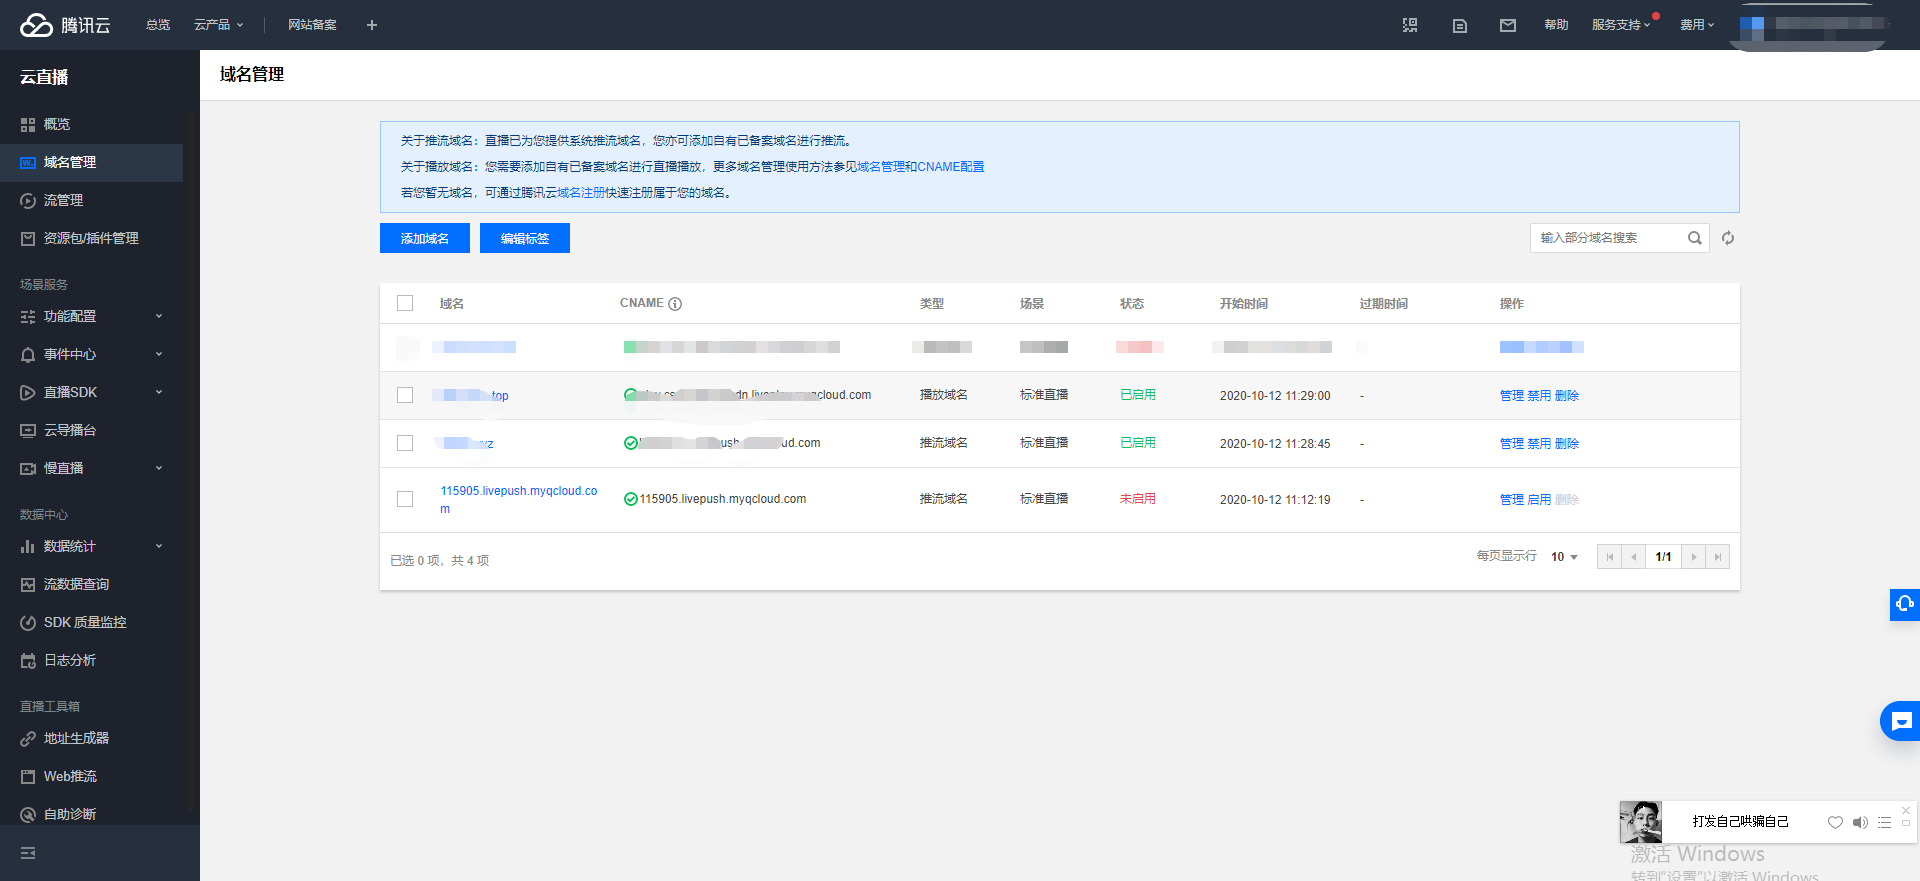Click 添加域名 button
1920x881 pixels.
tap(425, 238)
